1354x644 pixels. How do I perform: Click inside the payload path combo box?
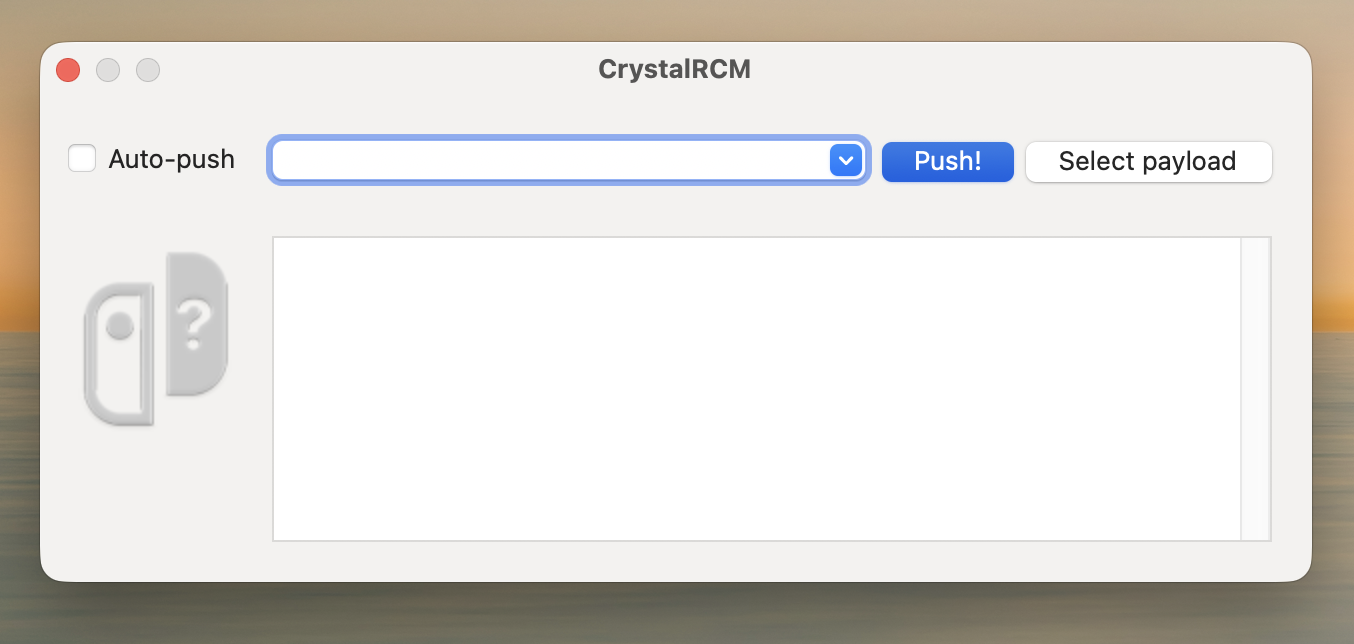click(550, 160)
